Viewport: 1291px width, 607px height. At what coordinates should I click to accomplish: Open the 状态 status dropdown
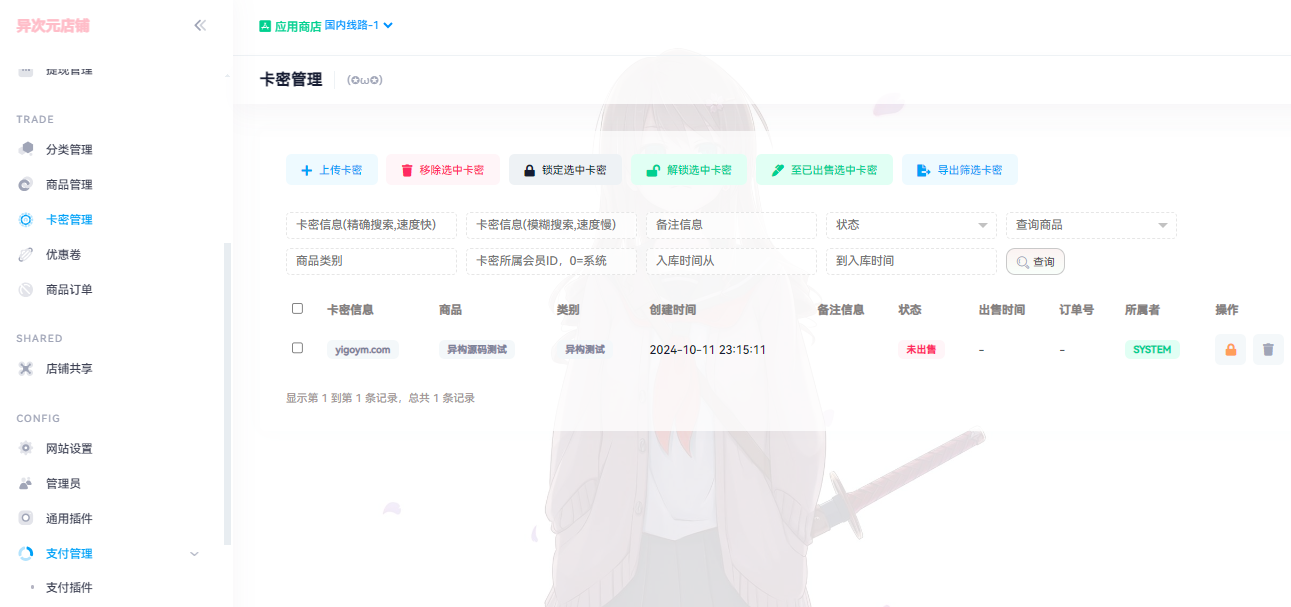coord(910,225)
